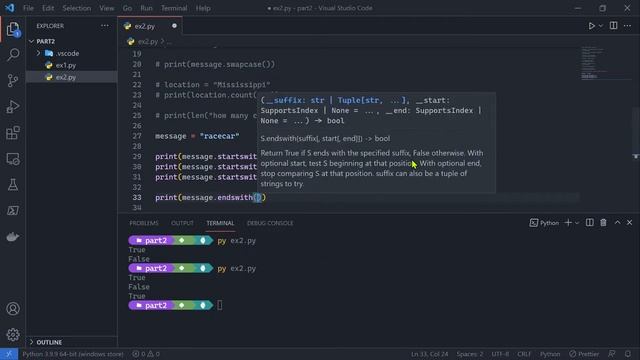This screenshot has height=360, width=640.
Task: Open errors and warnings in status bar
Action: tap(146, 354)
